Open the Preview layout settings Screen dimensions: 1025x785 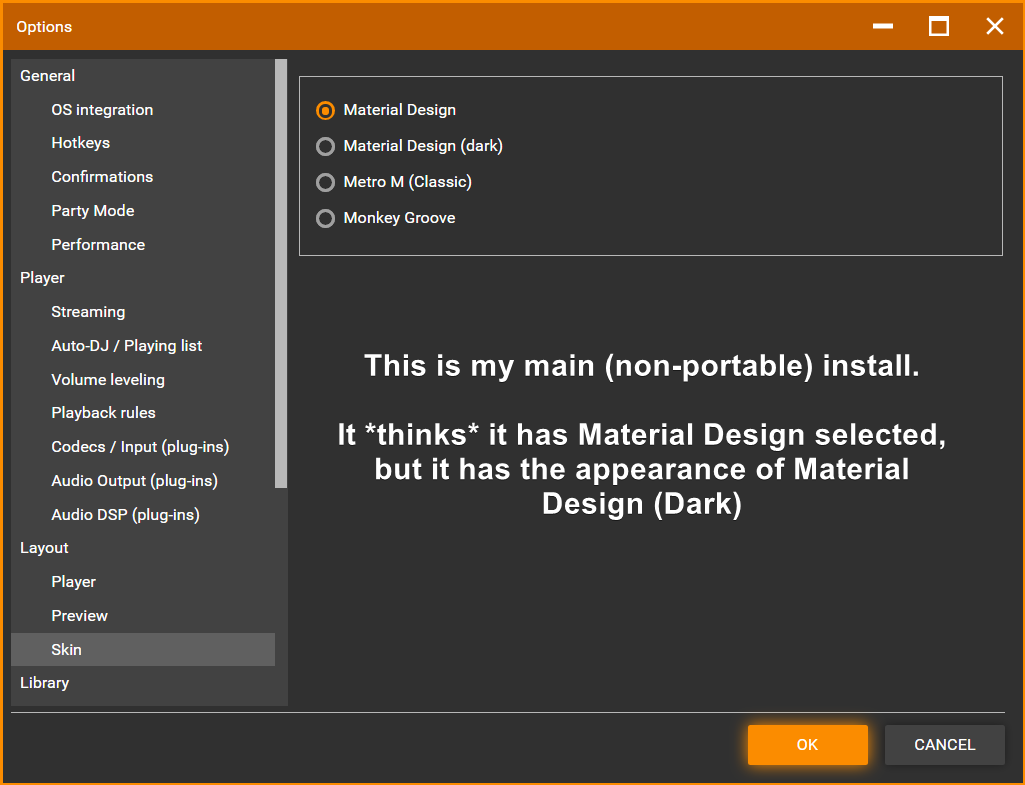click(x=79, y=616)
